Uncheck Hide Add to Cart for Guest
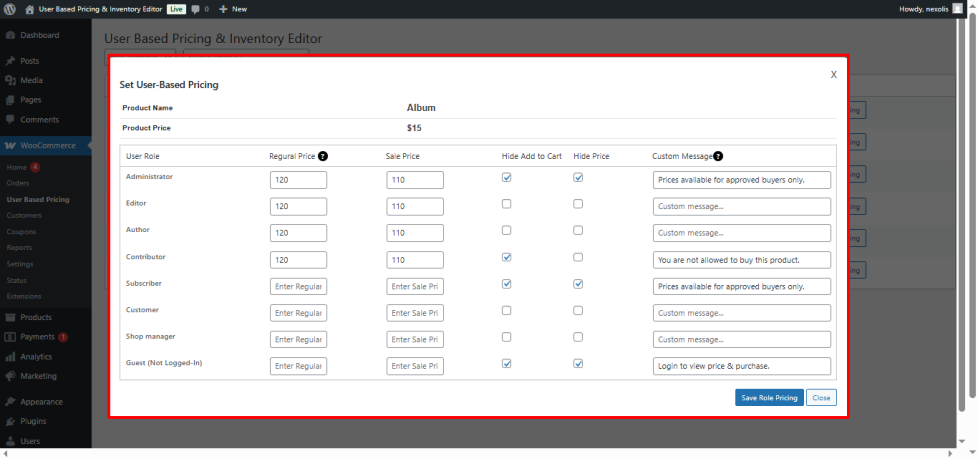The width and height of the screenshot is (978, 459). tap(506, 364)
